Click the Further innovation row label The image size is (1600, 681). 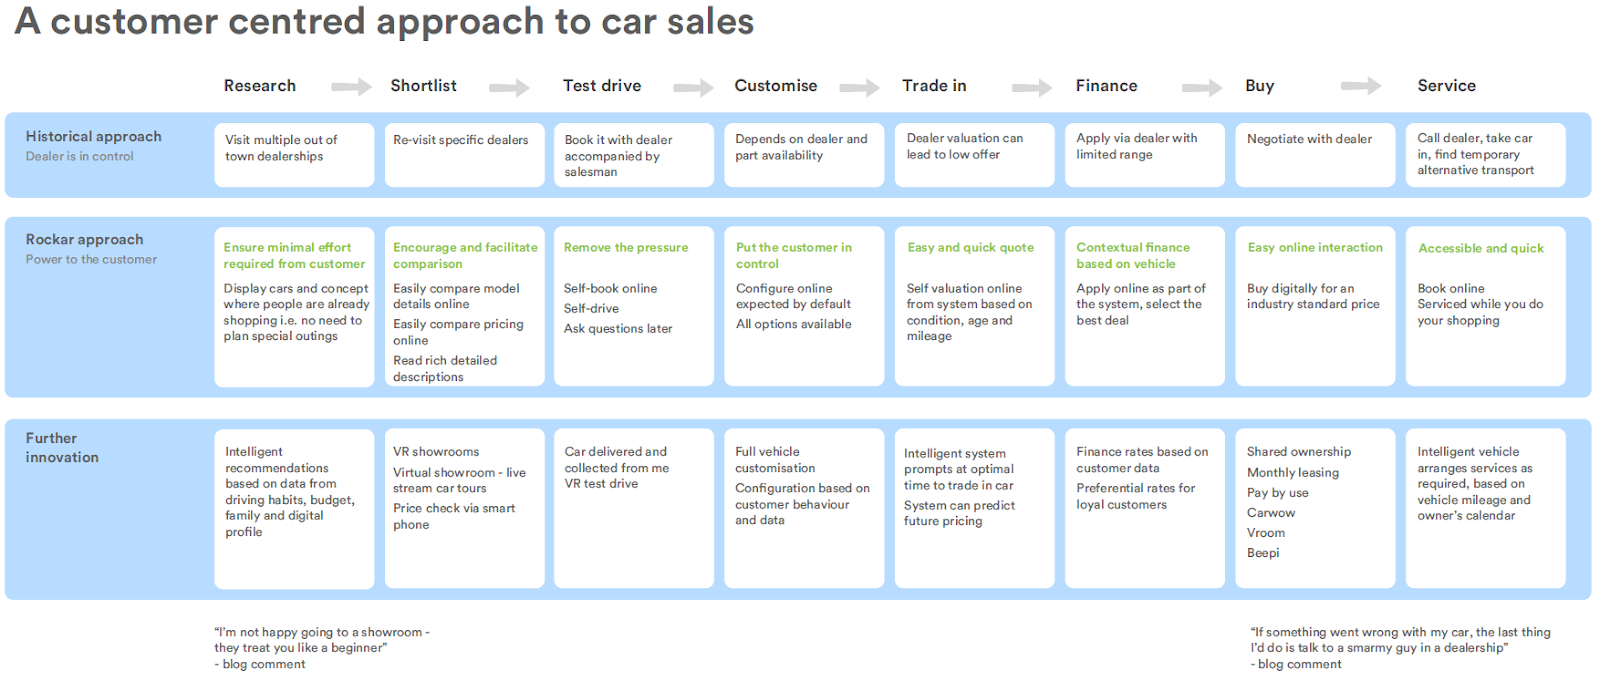point(62,447)
